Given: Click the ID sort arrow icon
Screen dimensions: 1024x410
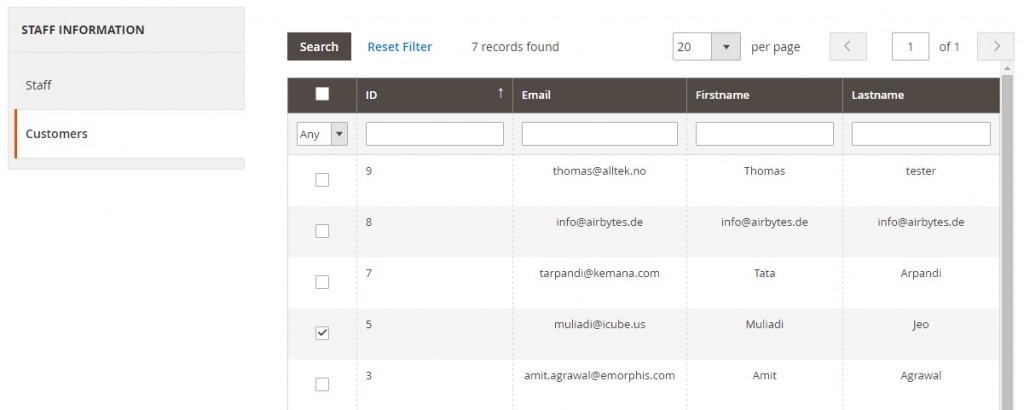Looking at the screenshot, I should coord(501,93).
